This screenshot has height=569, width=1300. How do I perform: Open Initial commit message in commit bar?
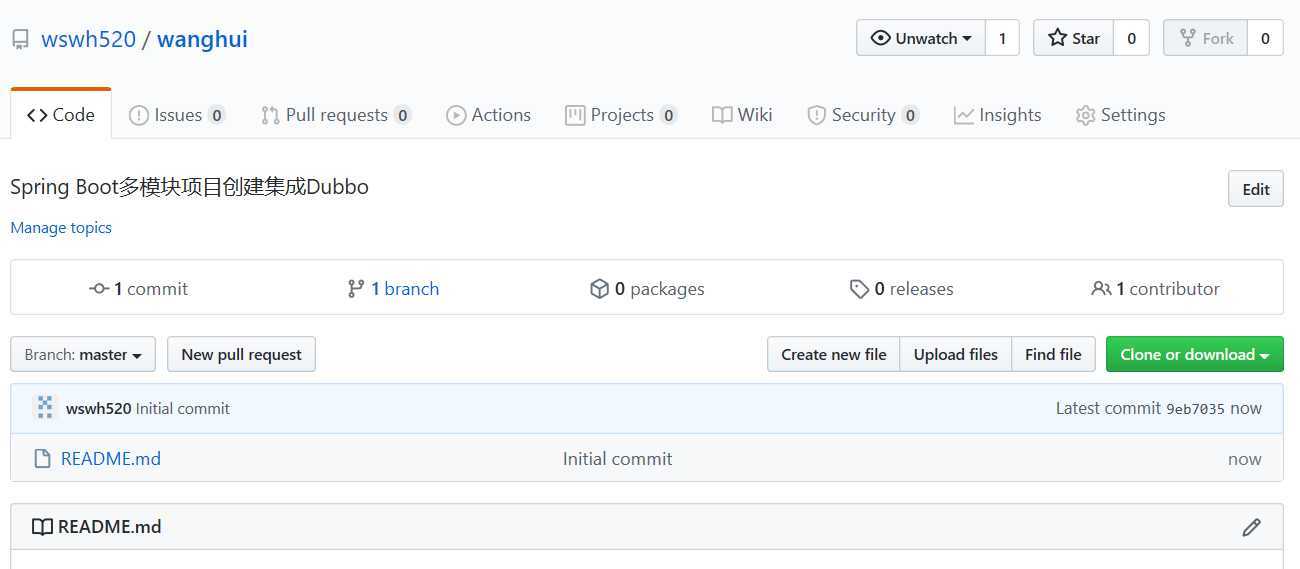point(183,408)
